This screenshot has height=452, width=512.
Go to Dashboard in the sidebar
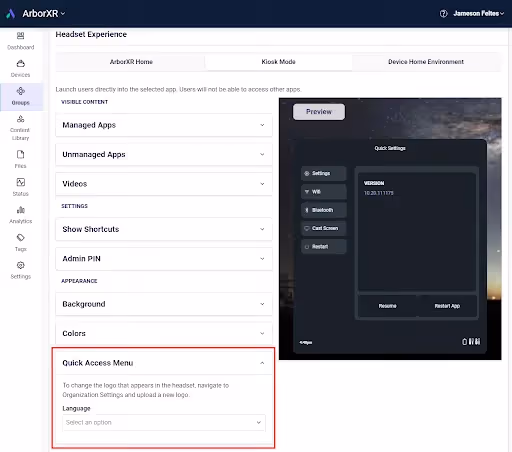tap(21, 41)
